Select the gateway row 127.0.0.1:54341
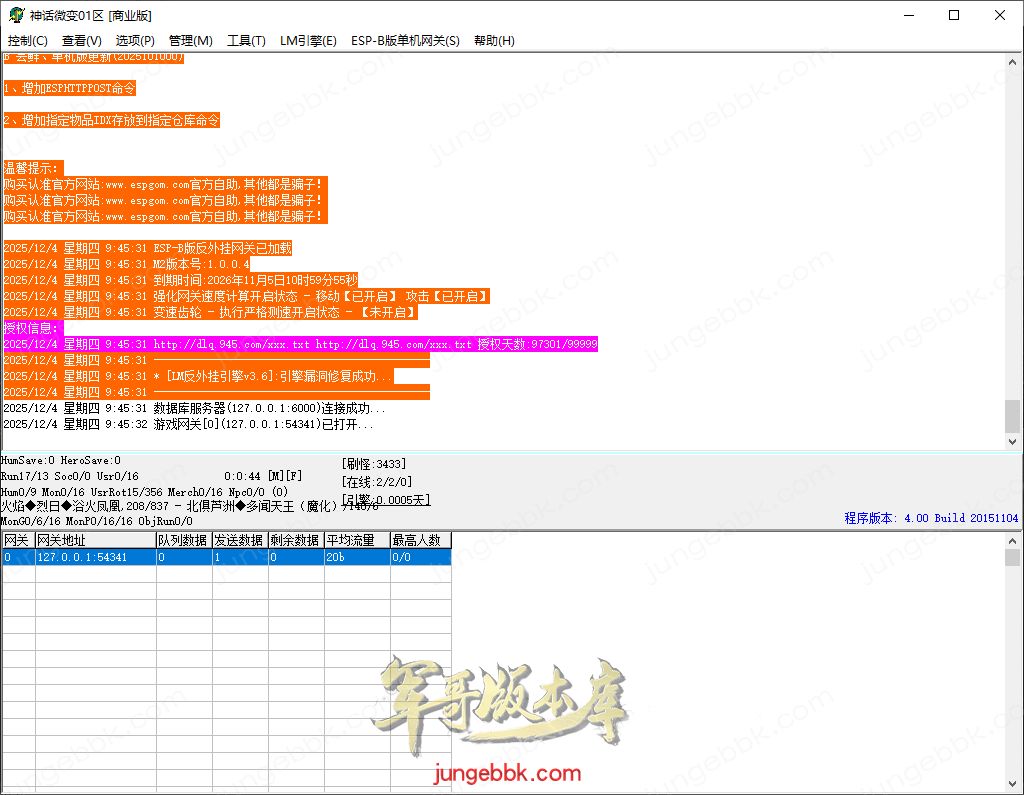 [x=95, y=557]
